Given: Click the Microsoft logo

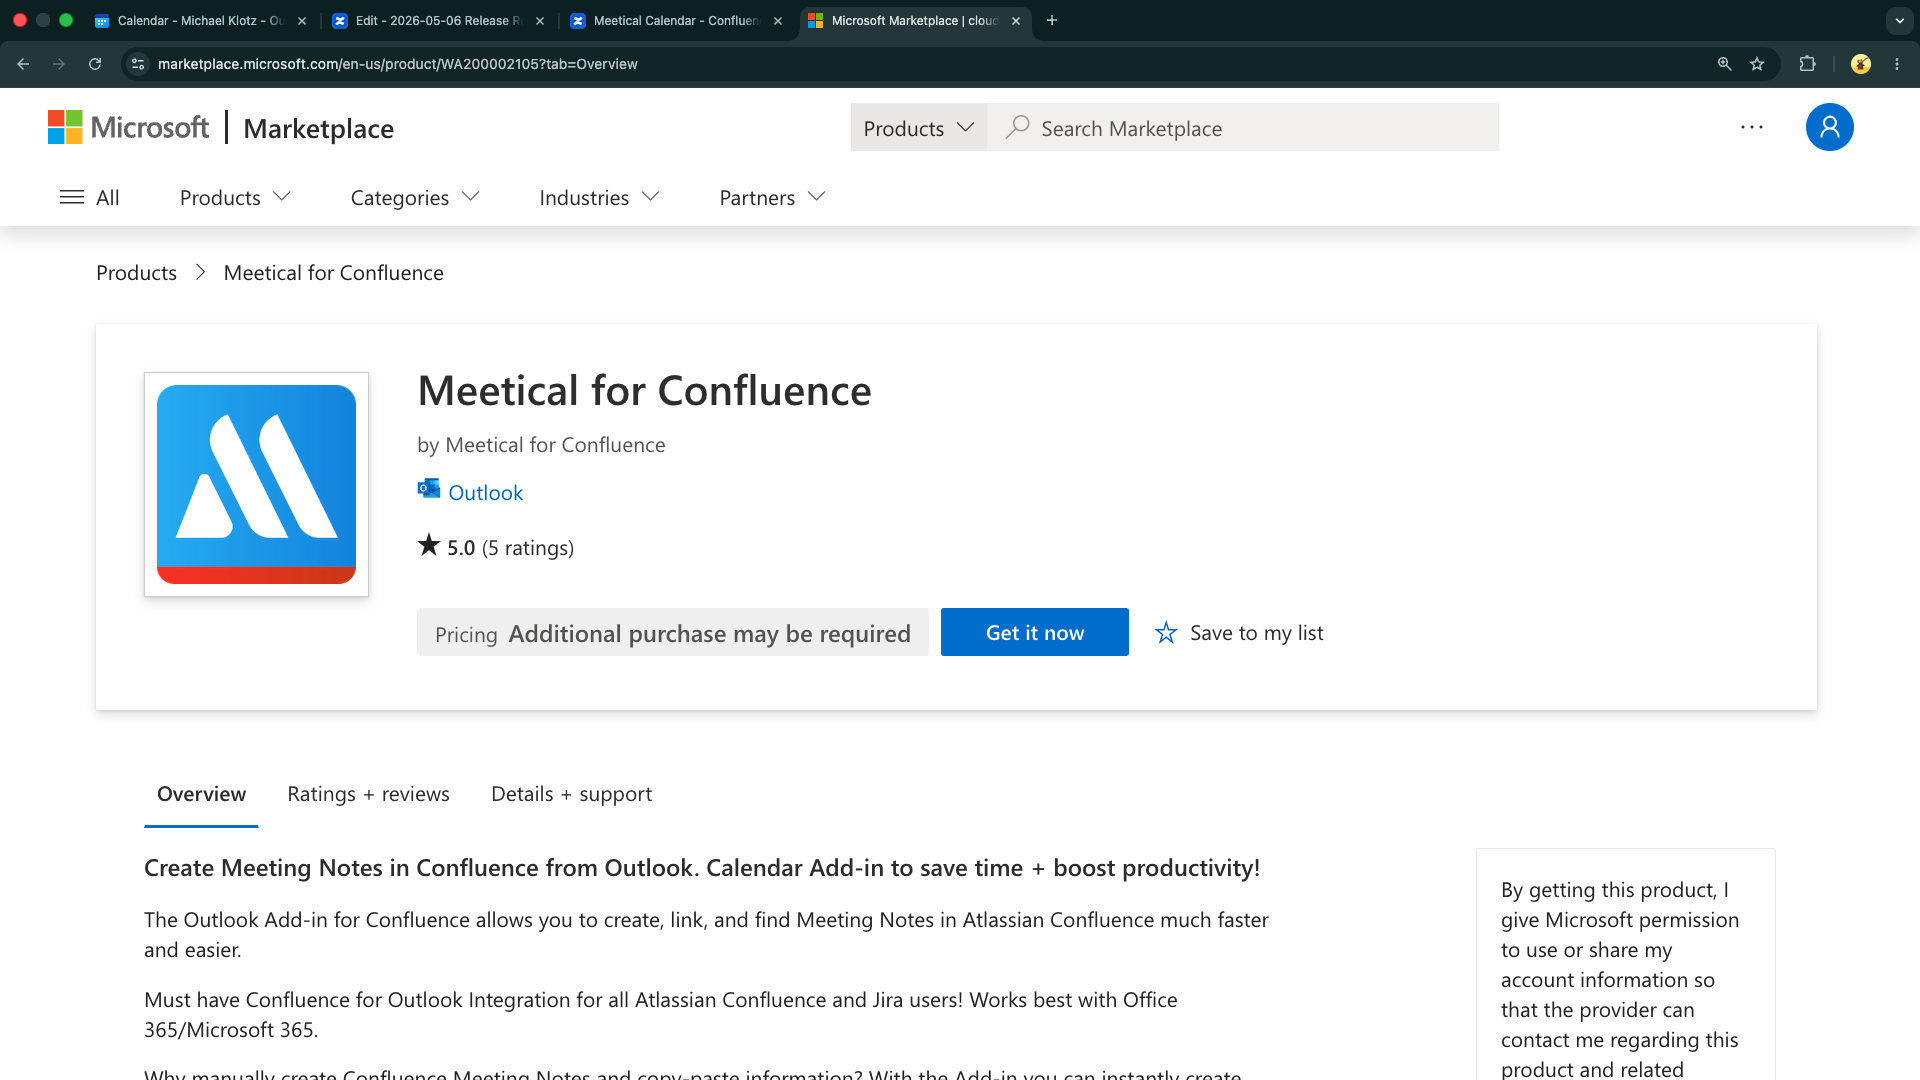Looking at the screenshot, I should (x=128, y=127).
